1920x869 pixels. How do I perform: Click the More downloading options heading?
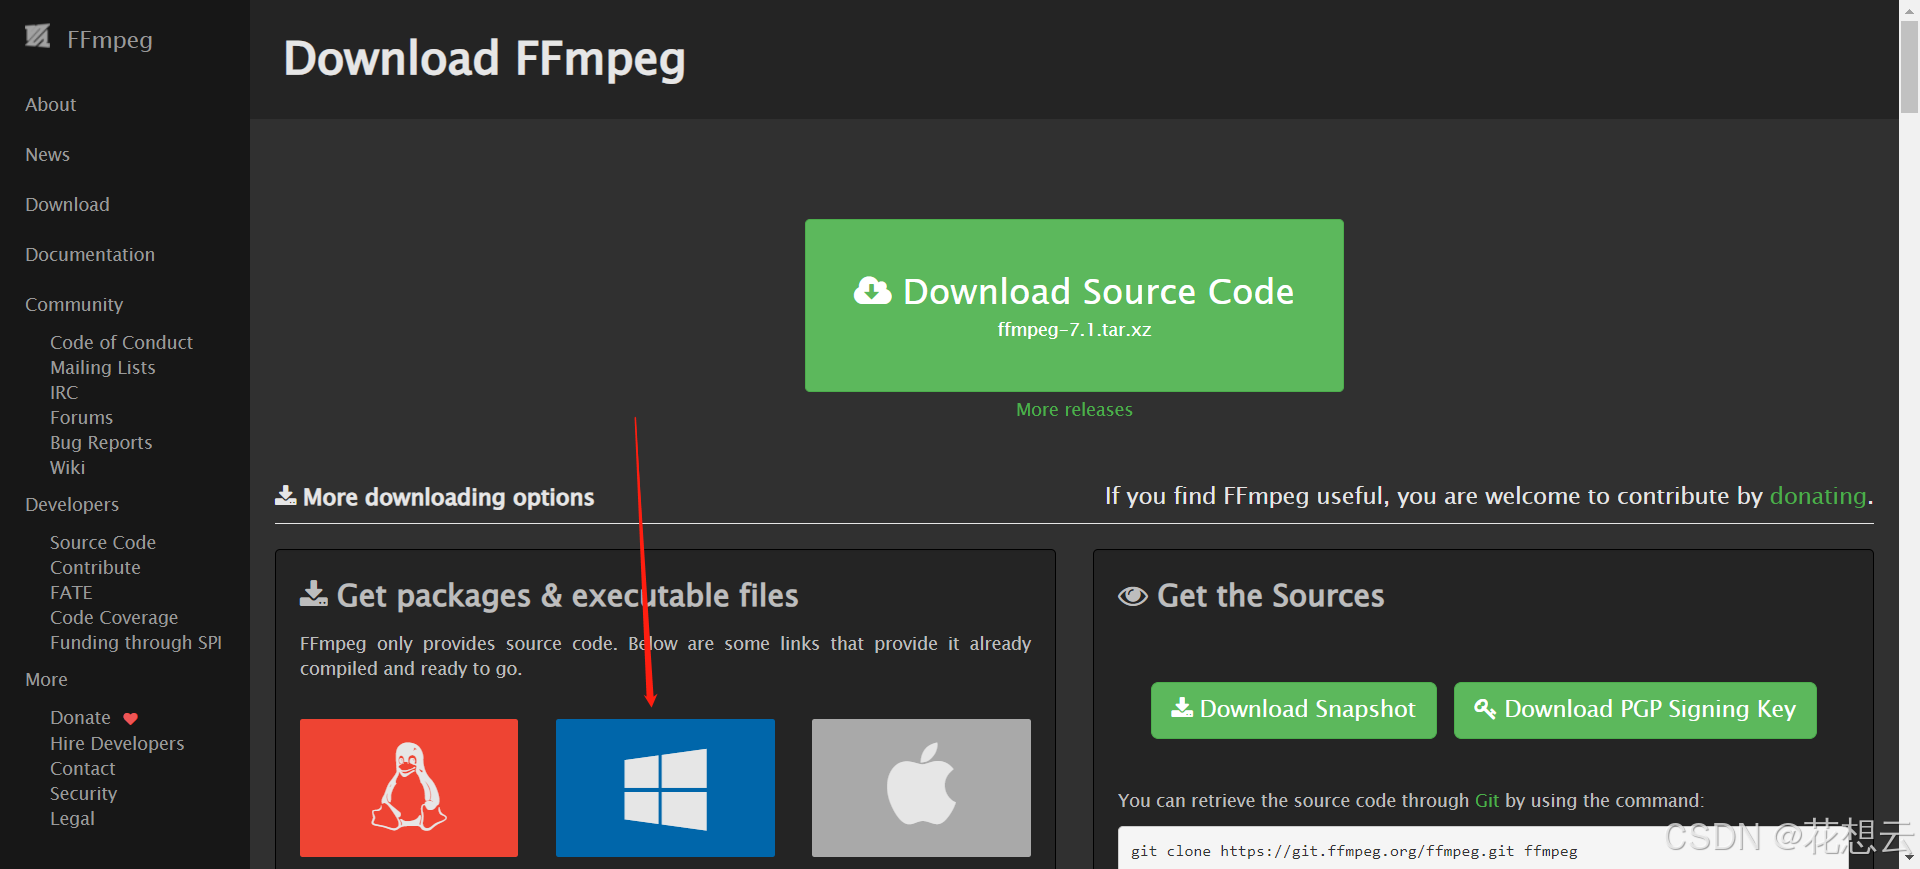pos(448,498)
